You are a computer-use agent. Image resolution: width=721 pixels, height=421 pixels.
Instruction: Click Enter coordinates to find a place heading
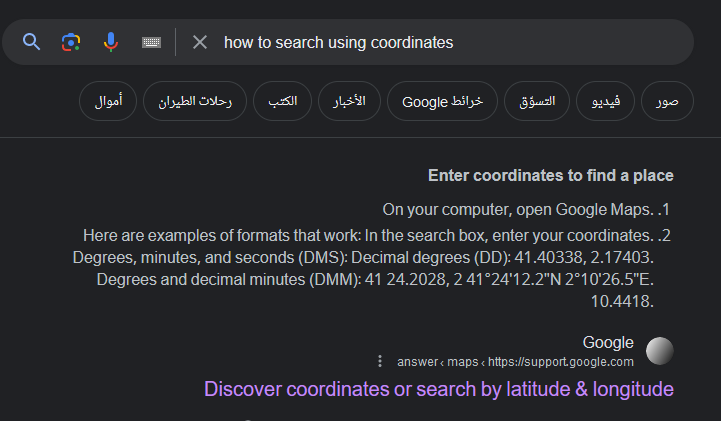(x=550, y=176)
